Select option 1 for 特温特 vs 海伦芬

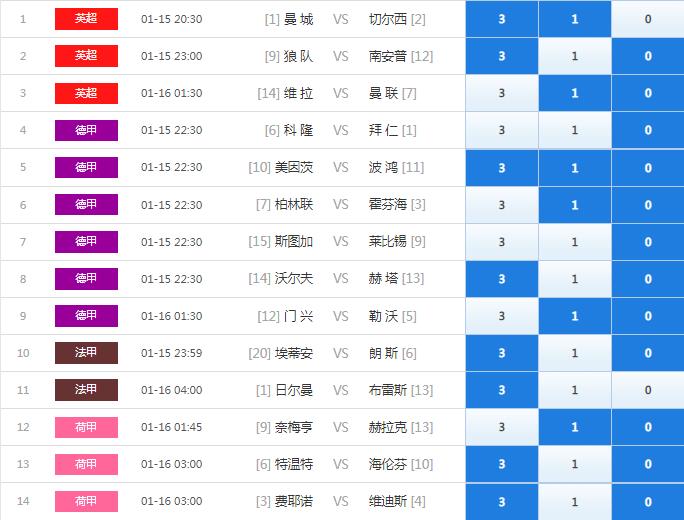coord(575,464)
